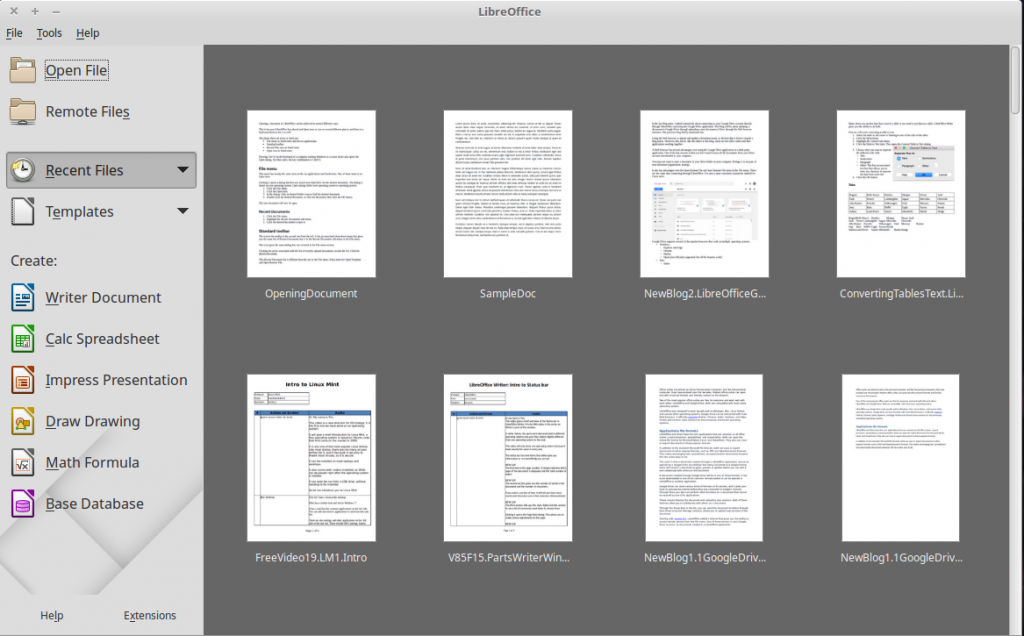1024x636 pixels.
Task: Create a new Impress Presentation
Action: point(116,379)
